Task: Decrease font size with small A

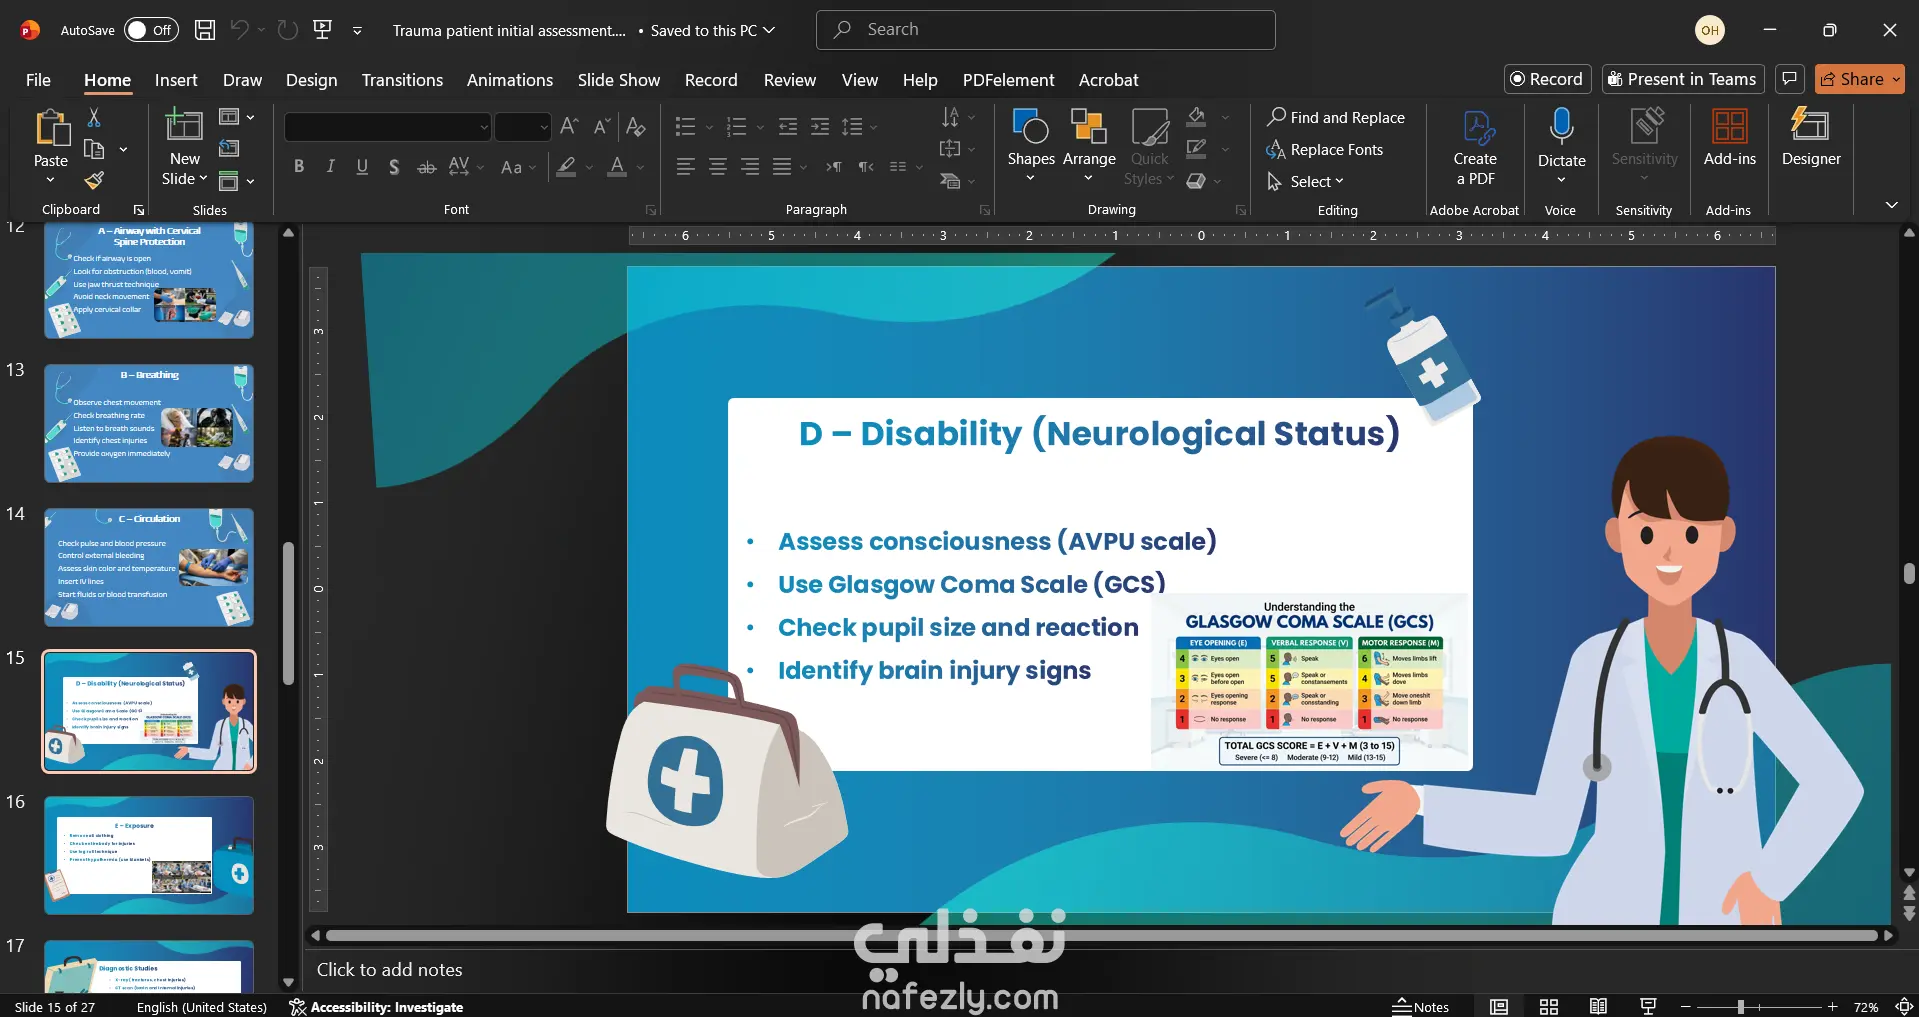Action: tap(601, 126)
